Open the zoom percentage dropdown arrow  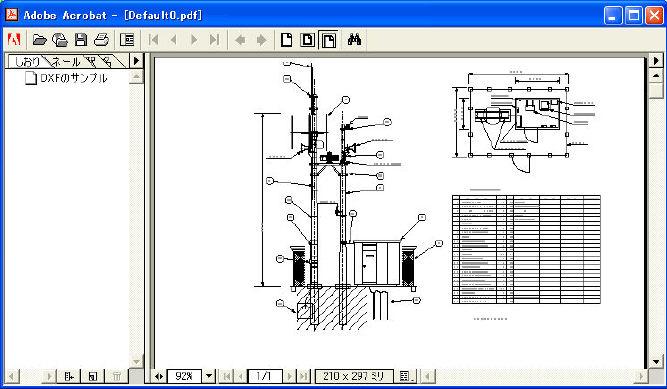pyautogui.click(x=209, y=376)
